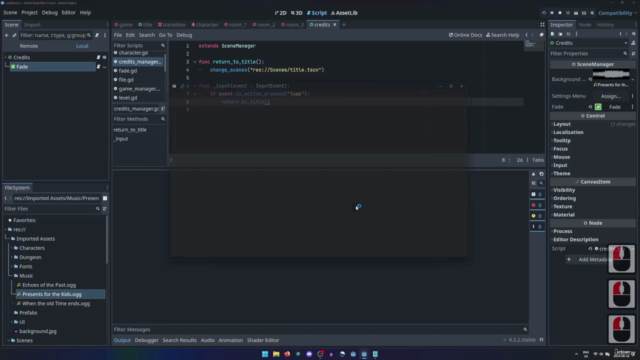
Task: Clear the output log
Action: point(533,174)
